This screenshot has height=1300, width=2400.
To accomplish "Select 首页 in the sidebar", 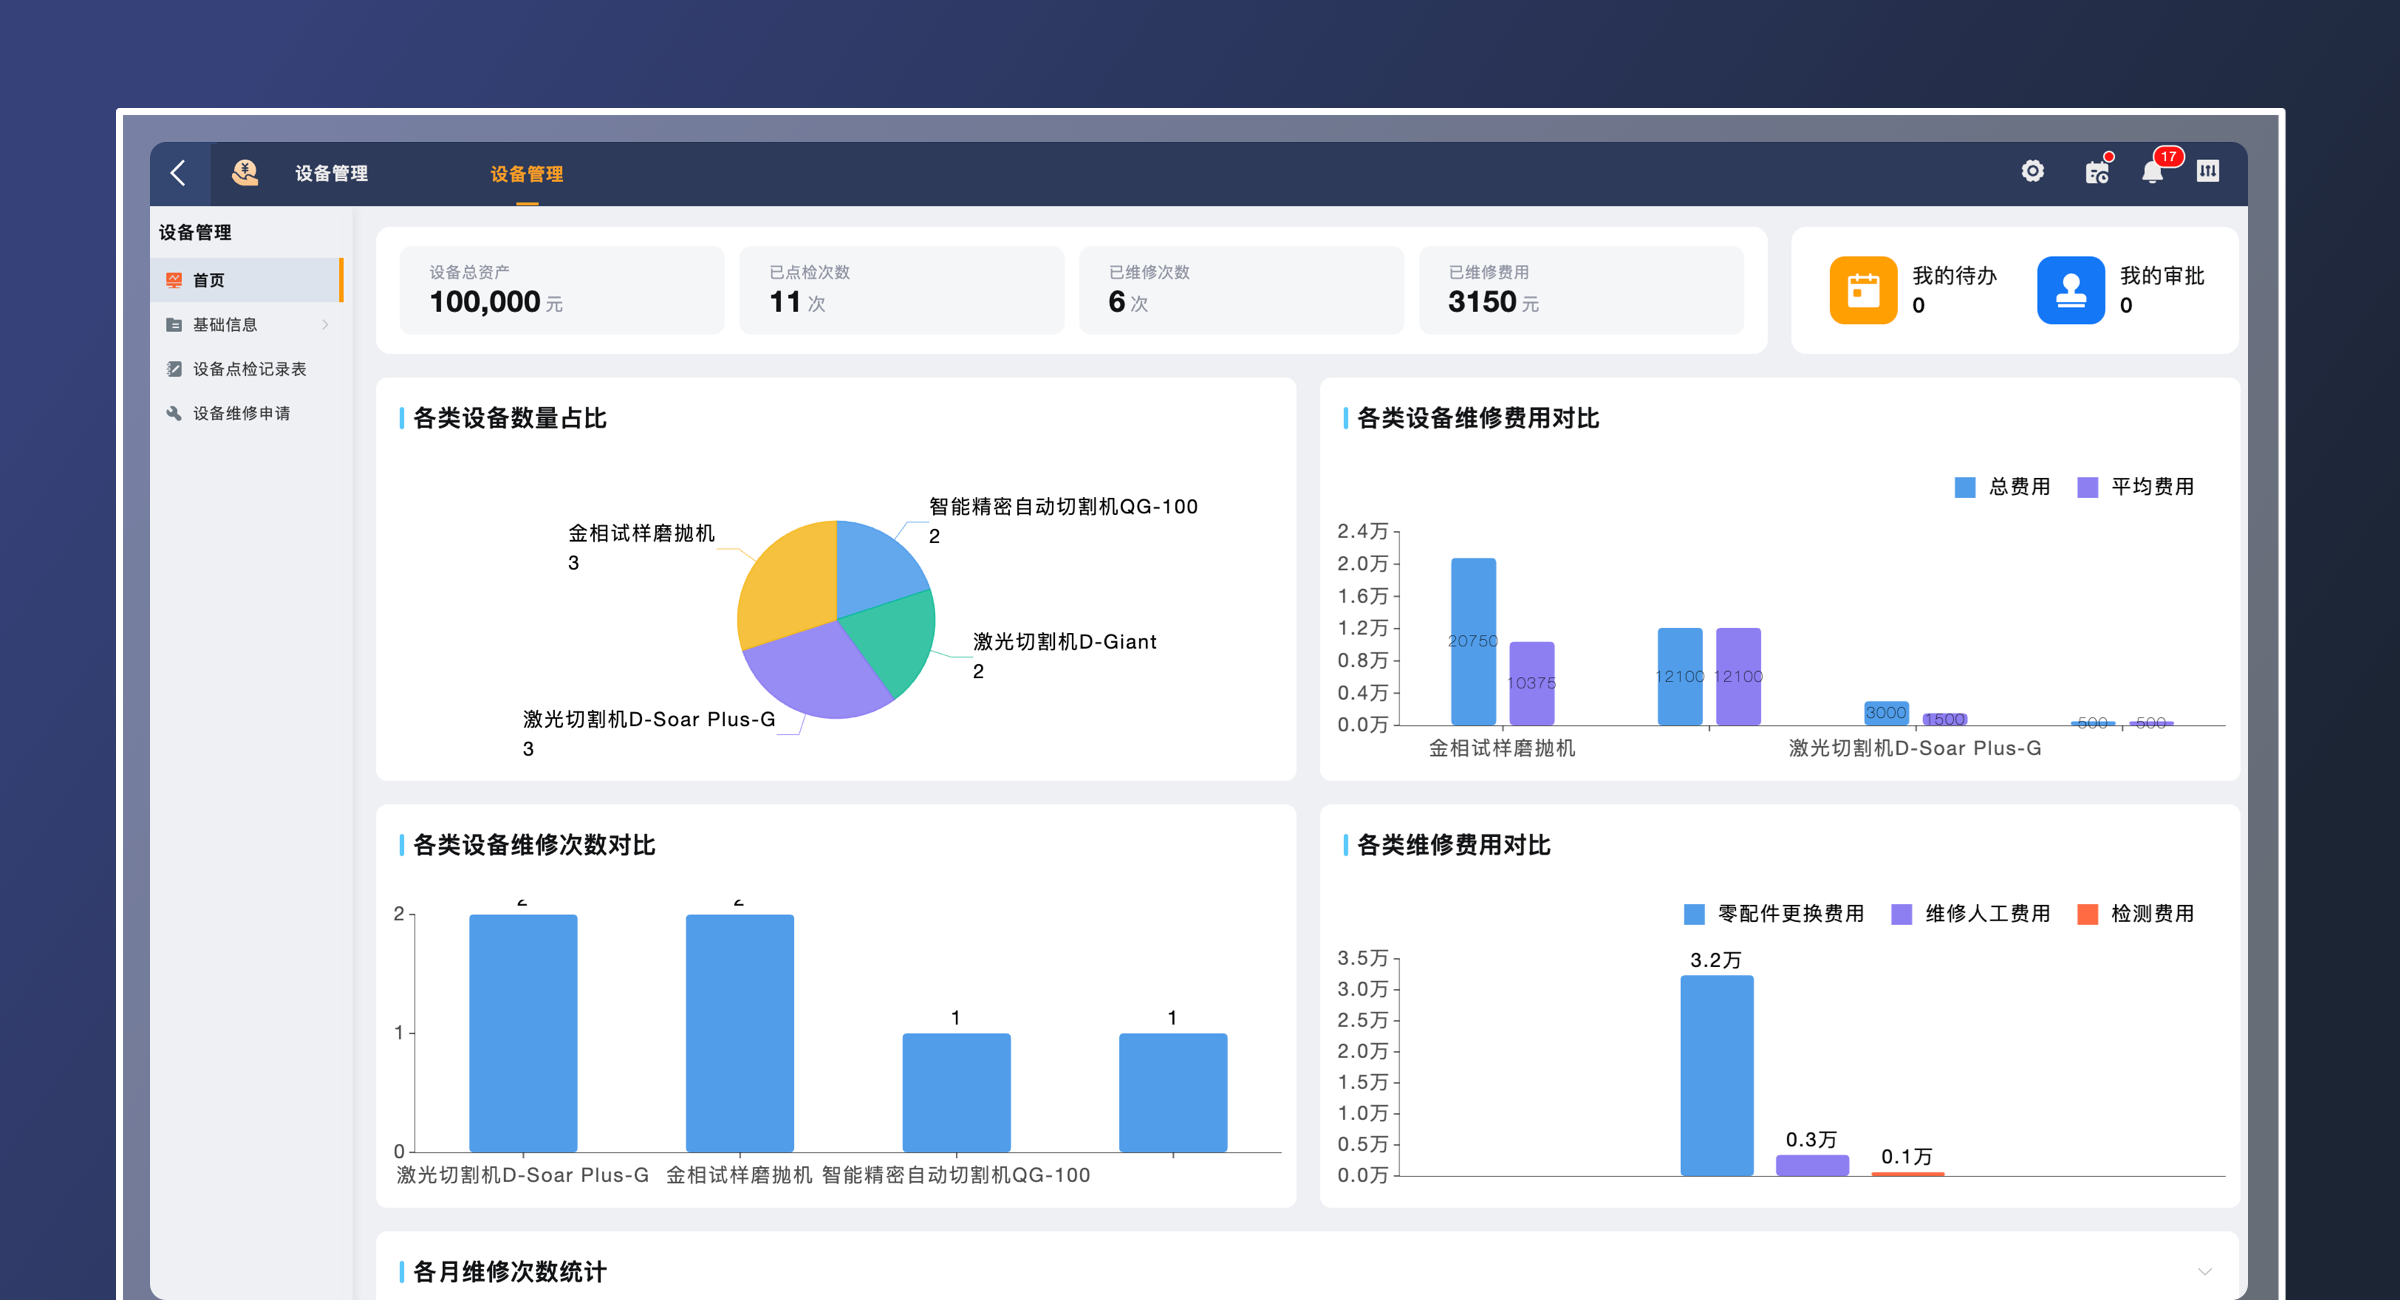I will point(209,281).
